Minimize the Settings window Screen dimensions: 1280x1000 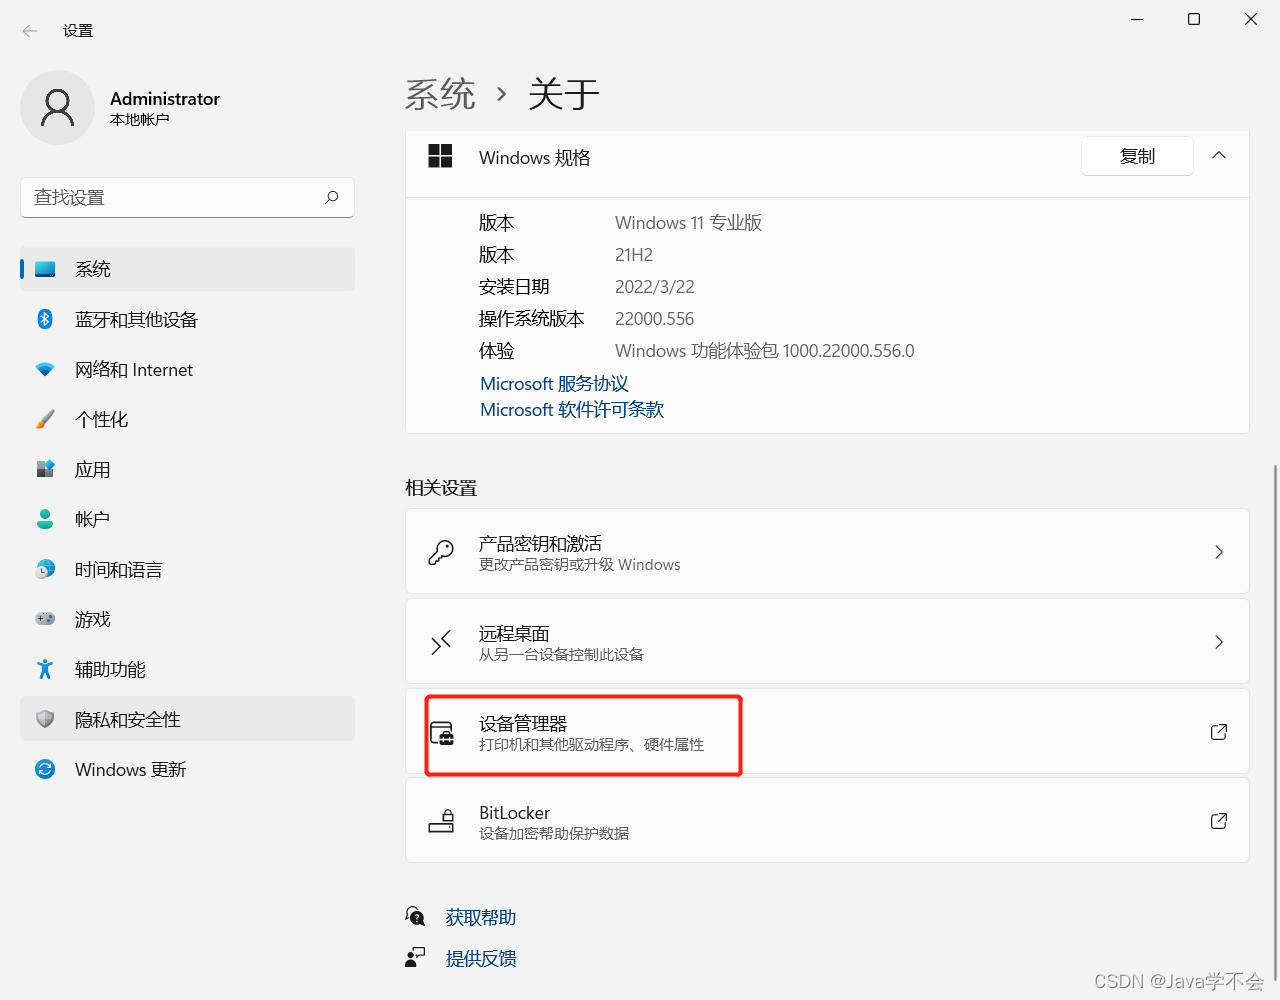(x=1137, y=19)
